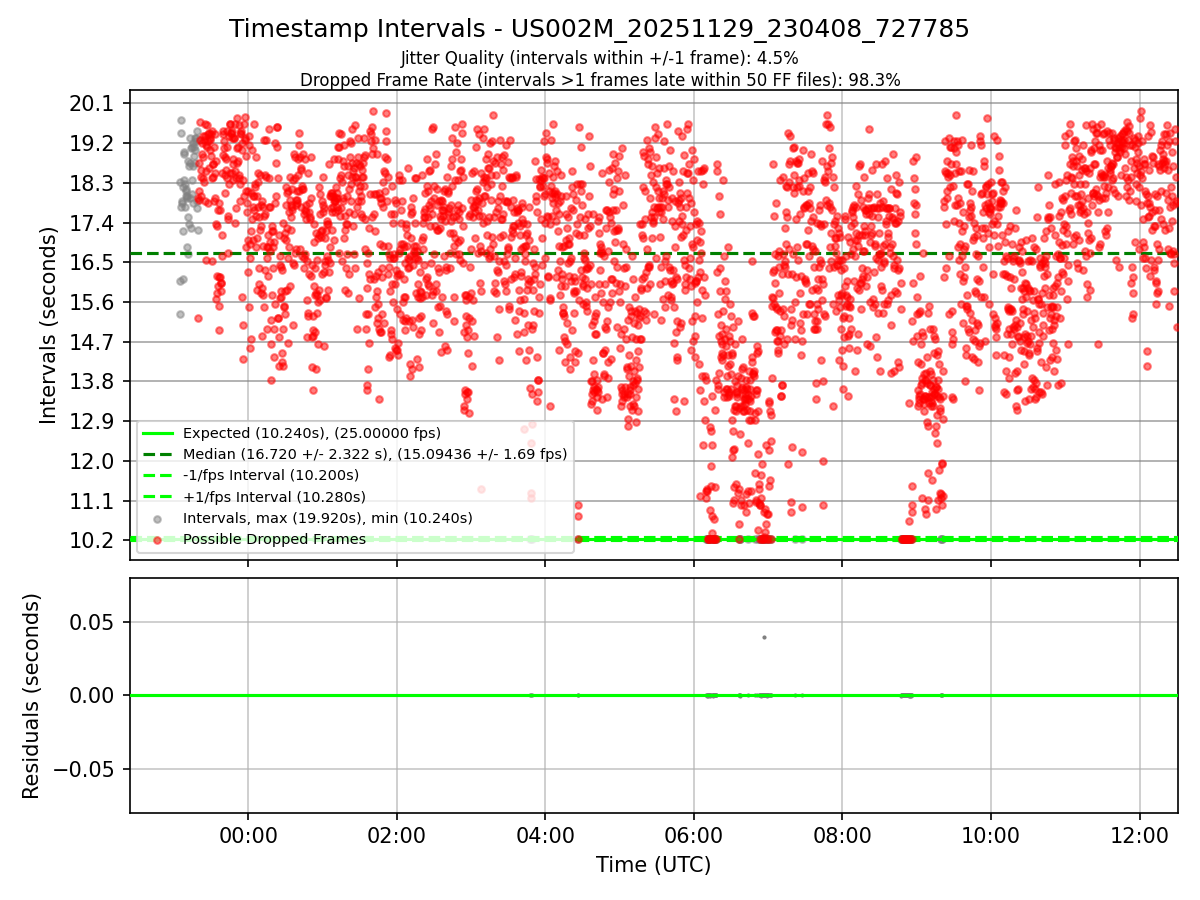
Task: Click the gray dot legend marker for Intervals
Action: (158, 519)
